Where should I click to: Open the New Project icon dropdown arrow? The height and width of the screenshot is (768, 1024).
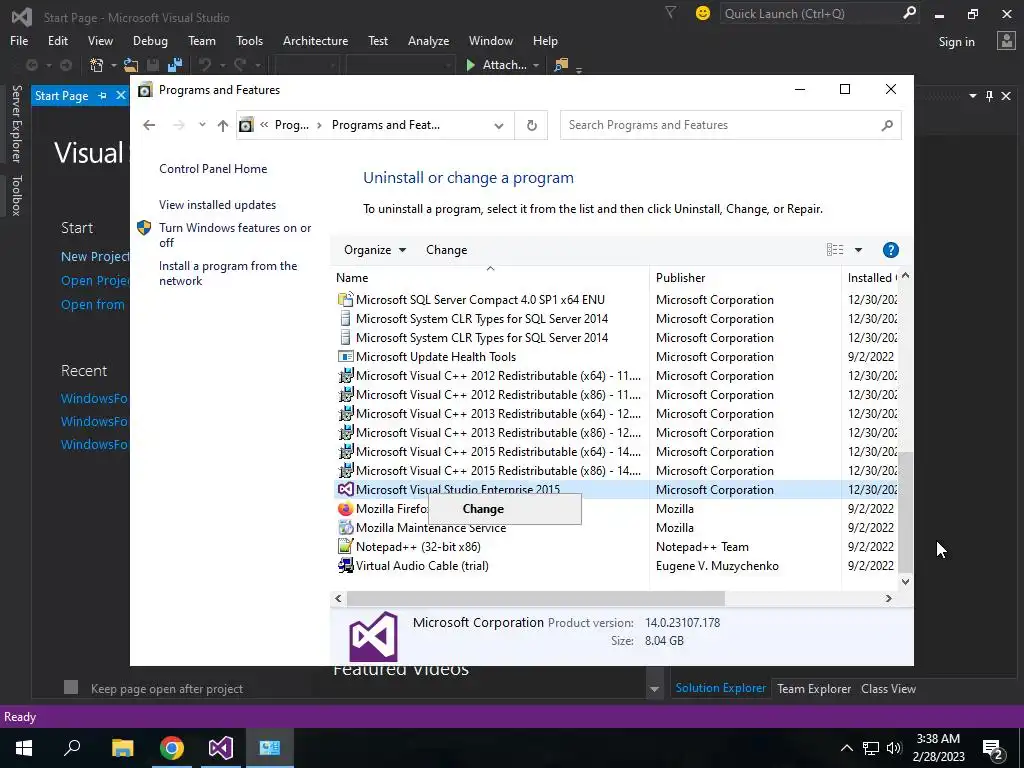click(113, 65)
